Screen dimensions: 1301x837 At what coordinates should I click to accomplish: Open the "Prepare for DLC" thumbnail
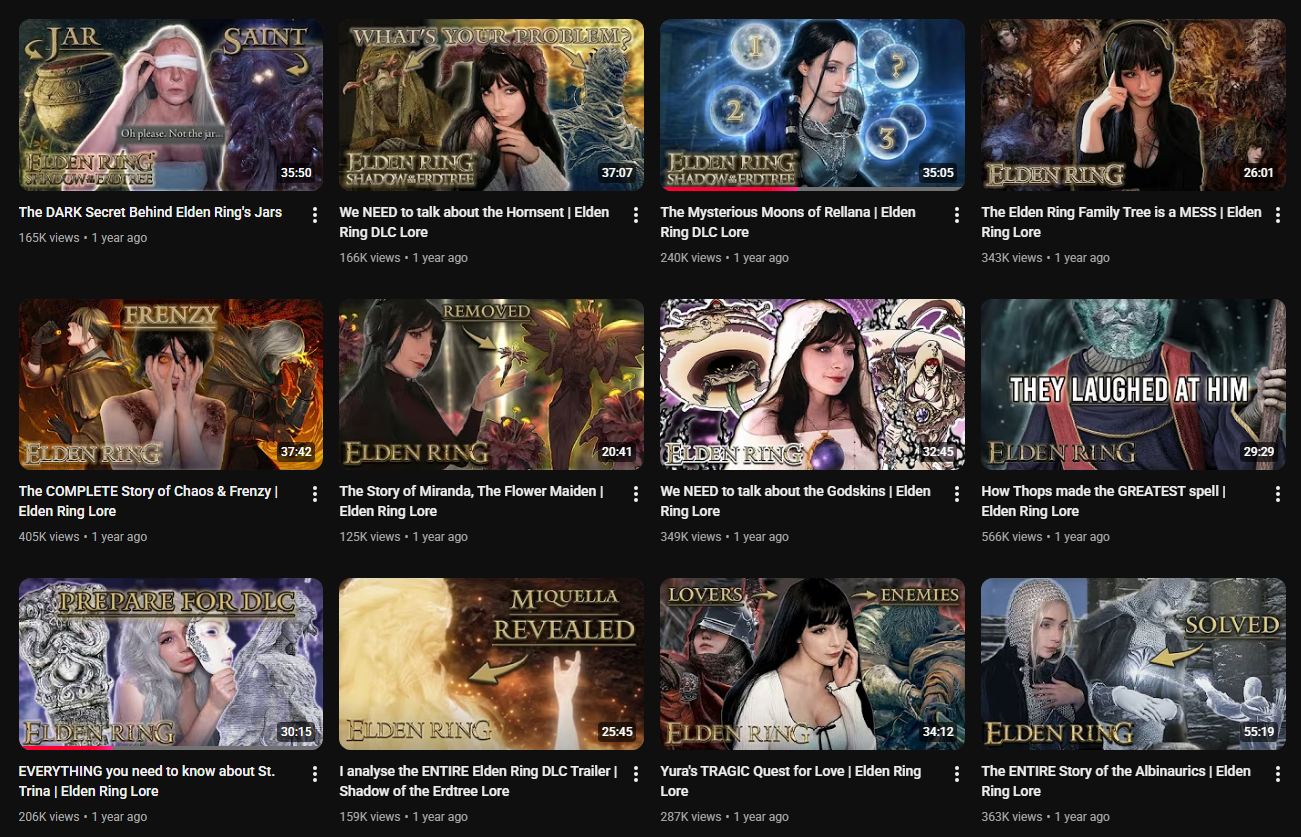(x=171, y=664)
